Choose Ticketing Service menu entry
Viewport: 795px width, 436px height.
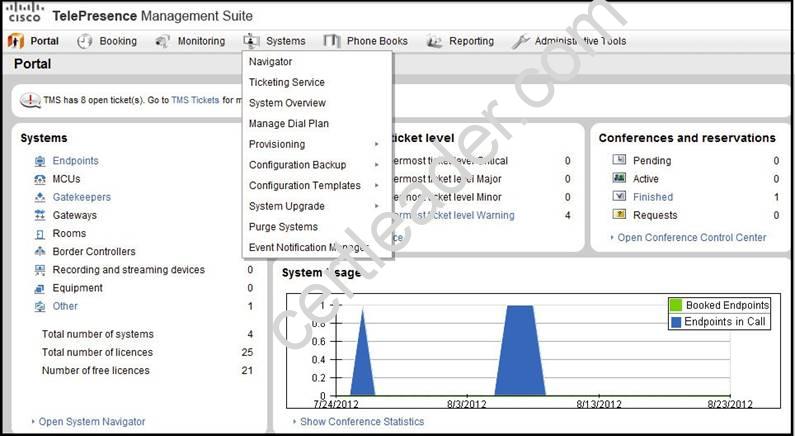coord(286,82)
